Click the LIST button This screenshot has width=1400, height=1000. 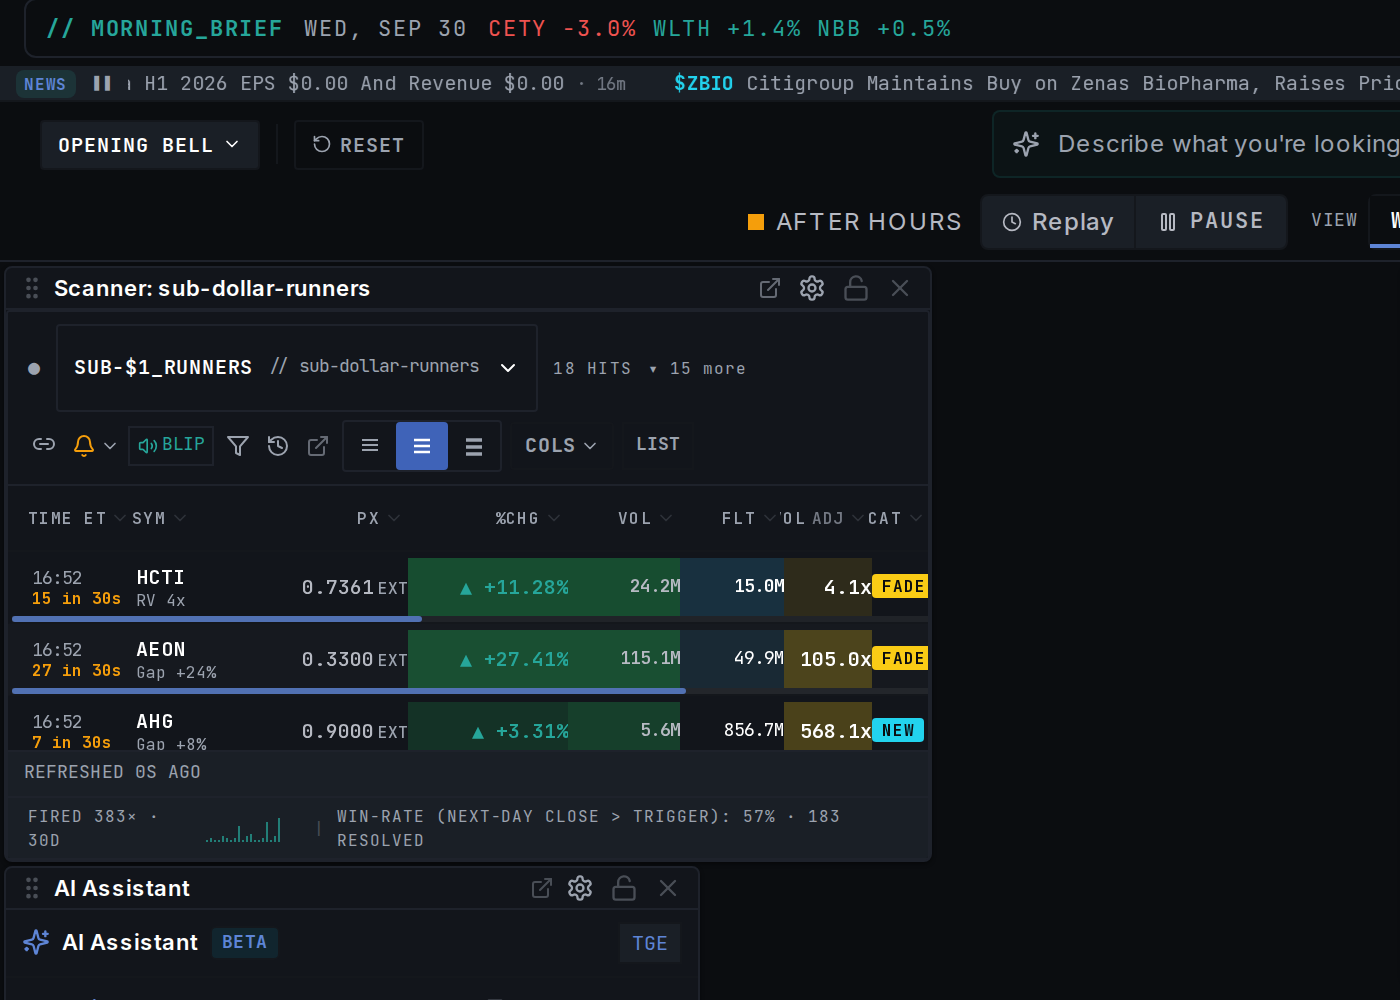658,444
